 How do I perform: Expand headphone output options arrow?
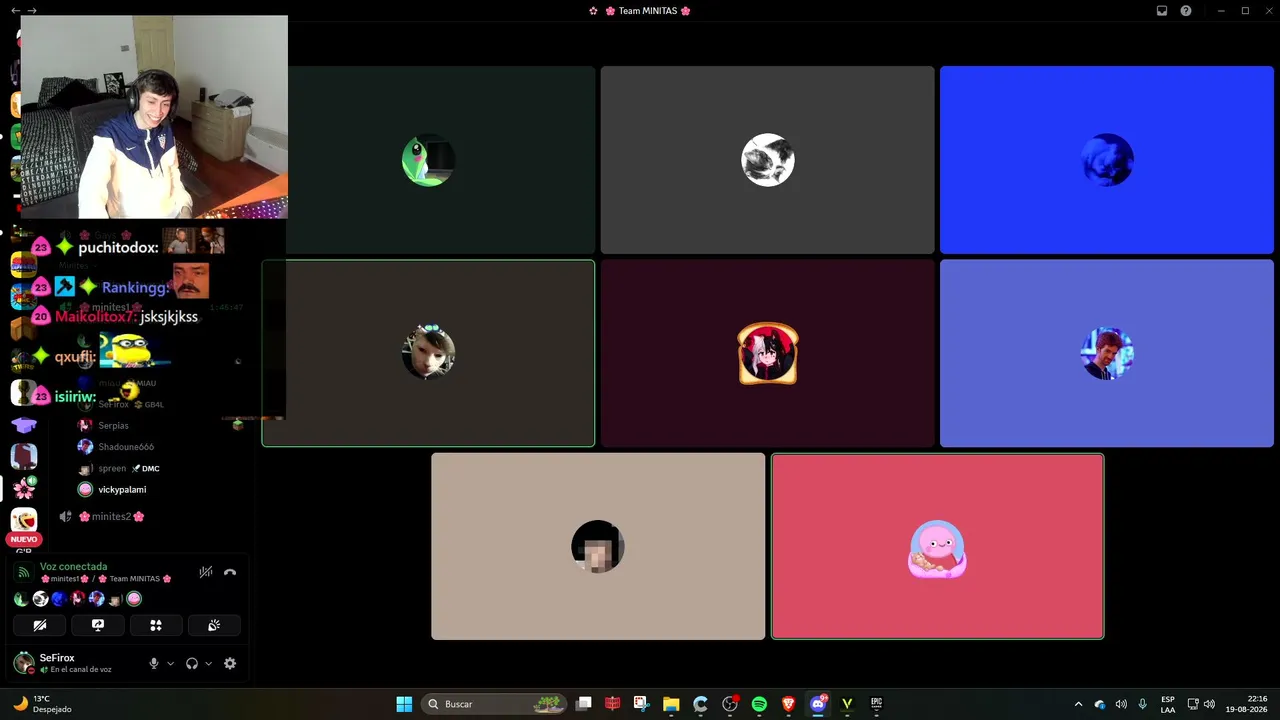[208, 663]
